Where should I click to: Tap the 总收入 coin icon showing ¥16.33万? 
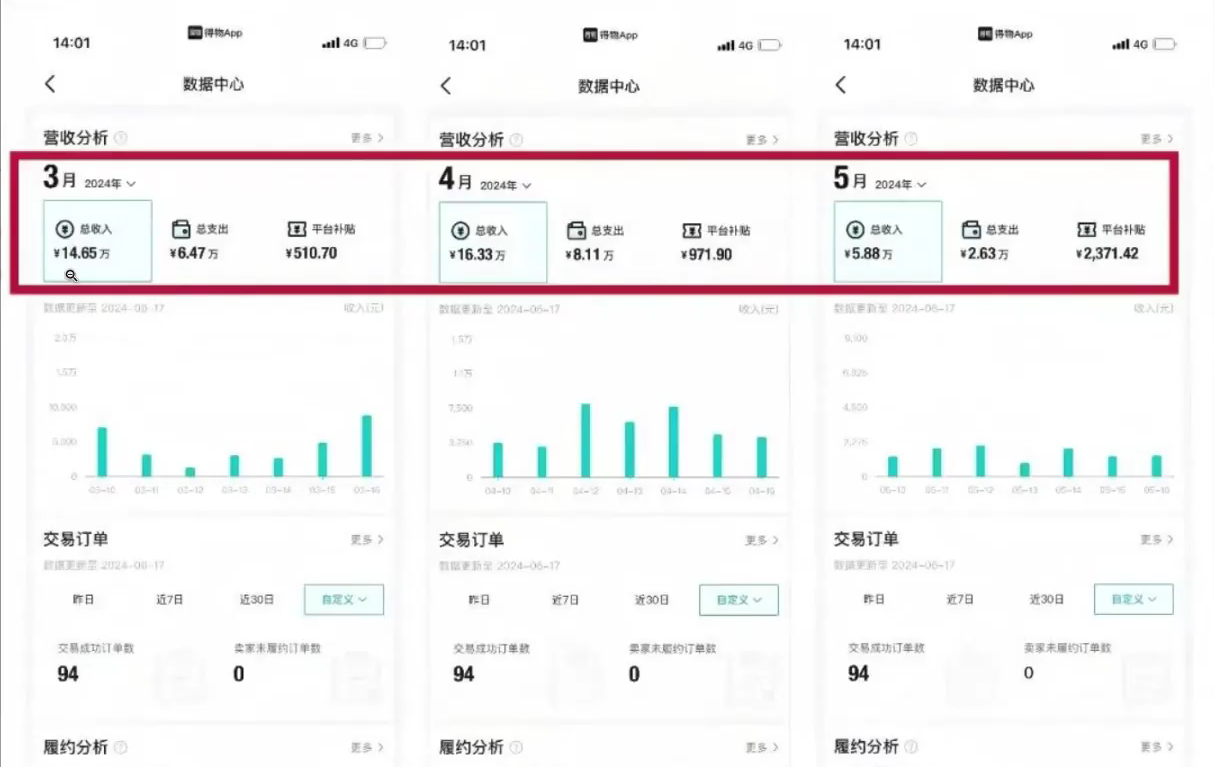[x=460, y=230]
